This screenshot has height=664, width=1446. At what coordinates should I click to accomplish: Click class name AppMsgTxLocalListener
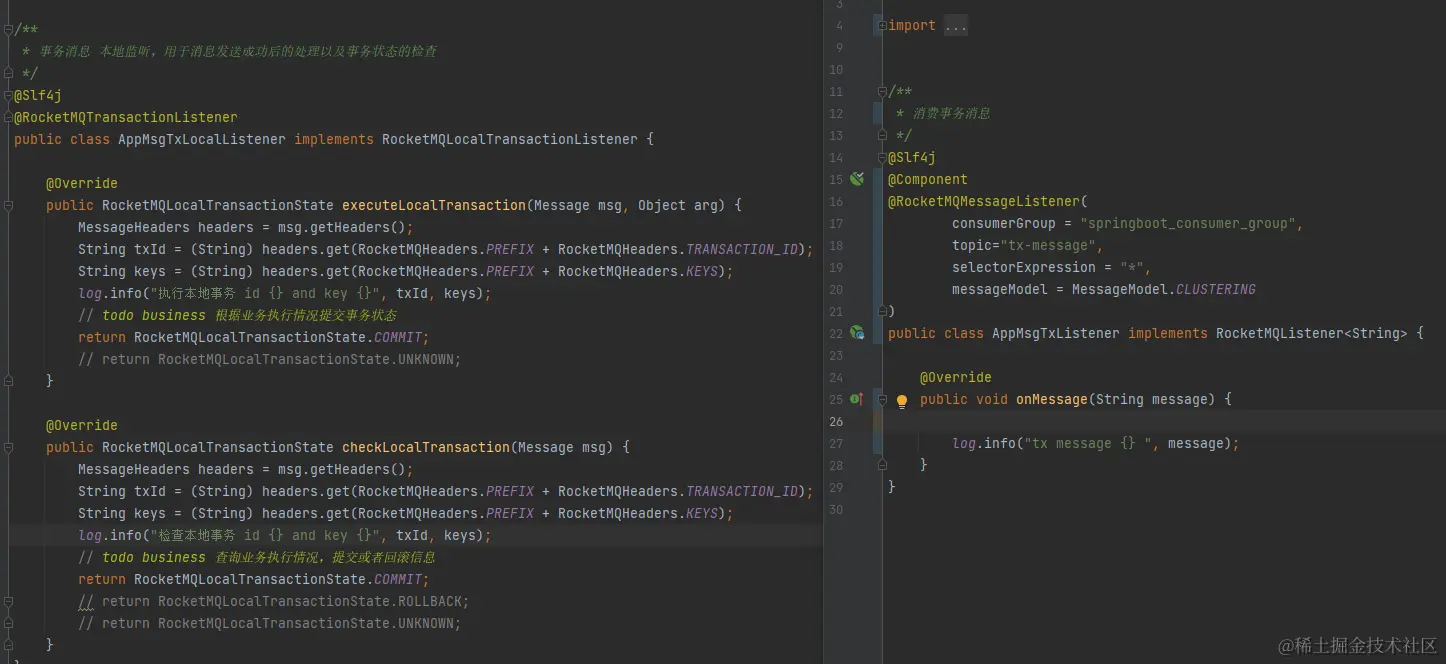pyautogui.click(x=202, y=139)
